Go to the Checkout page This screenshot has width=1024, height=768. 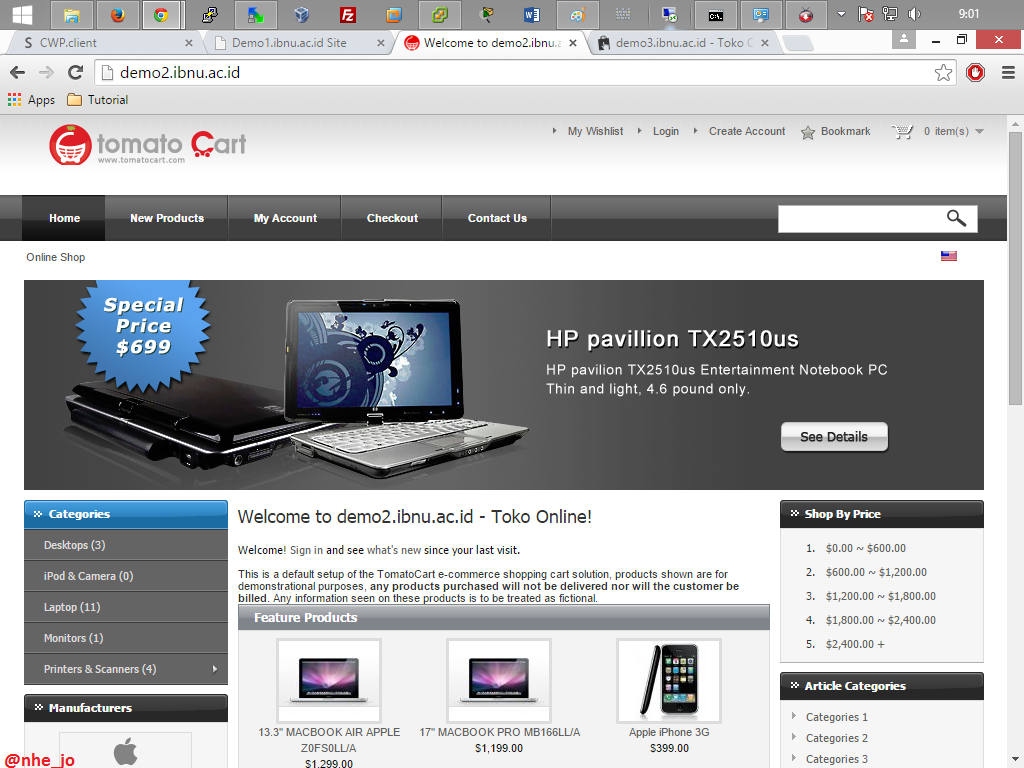pos(392,218)
